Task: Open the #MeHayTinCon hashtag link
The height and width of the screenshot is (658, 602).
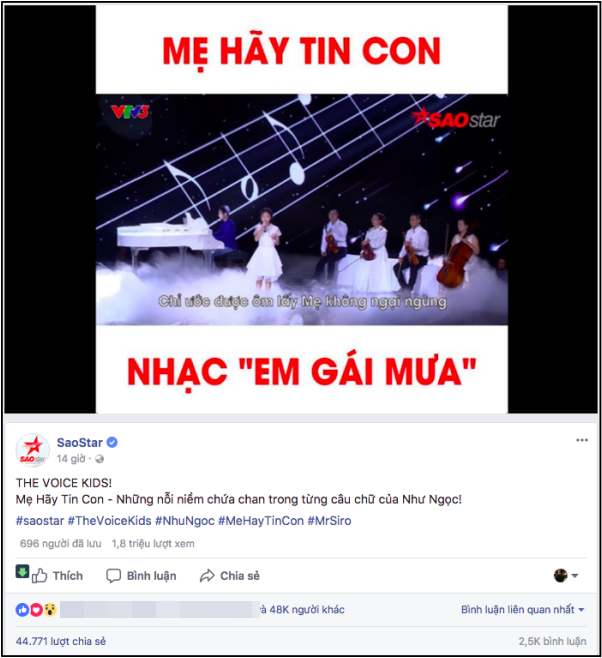Action: tap(261, 521)
